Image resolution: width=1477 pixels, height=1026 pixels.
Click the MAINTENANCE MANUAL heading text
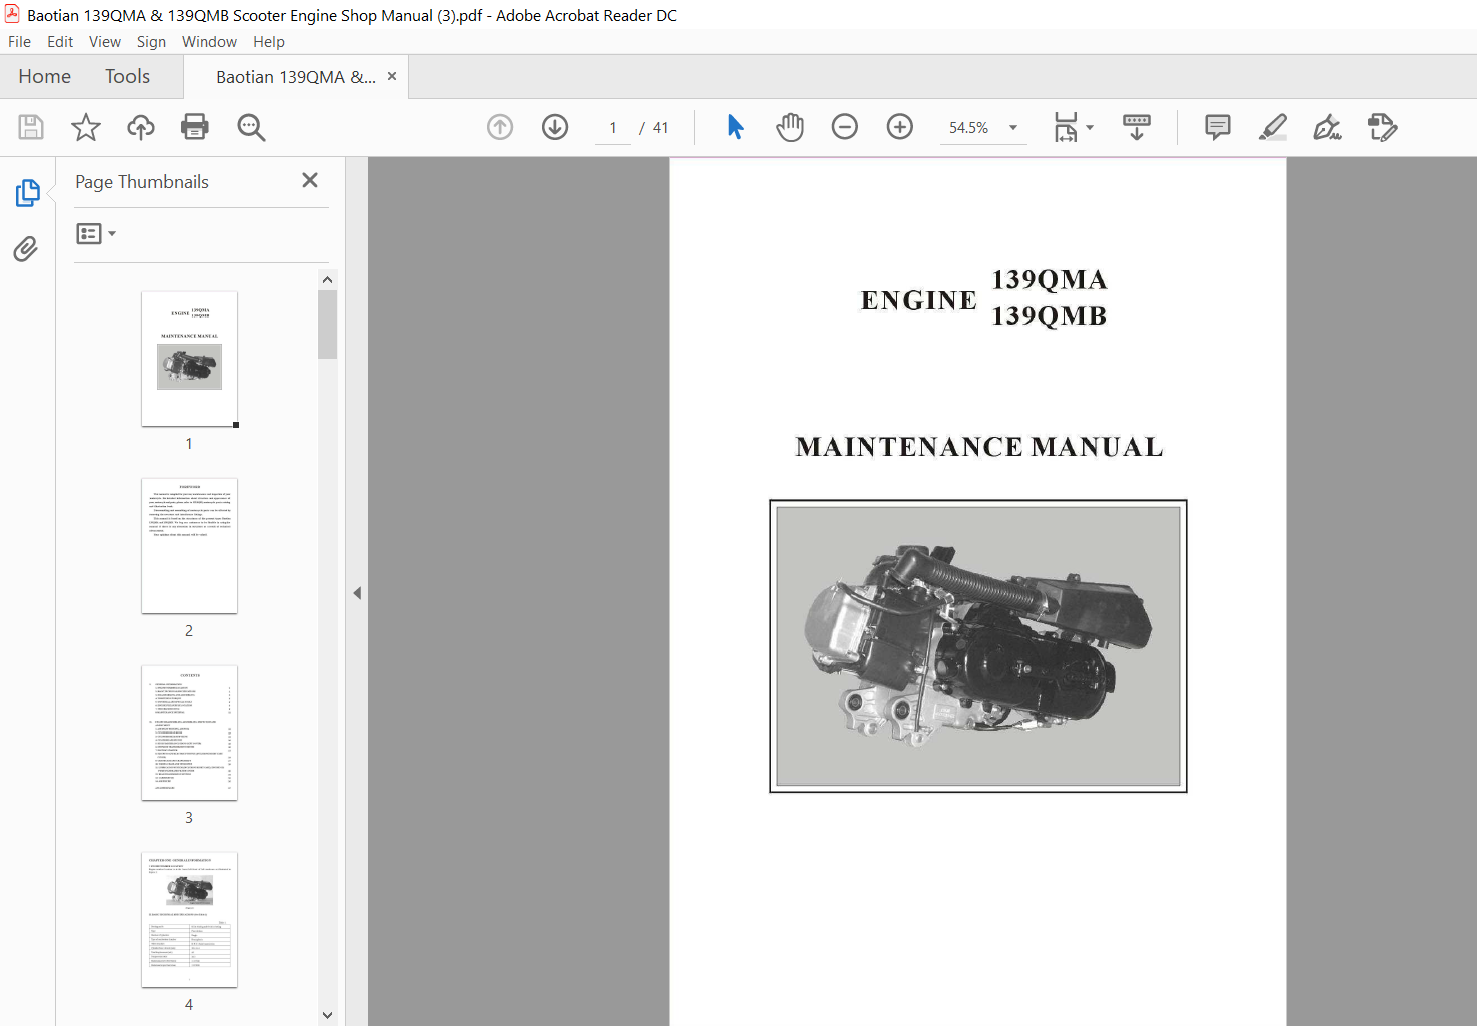pyautogui.click(x=979, y=447)
